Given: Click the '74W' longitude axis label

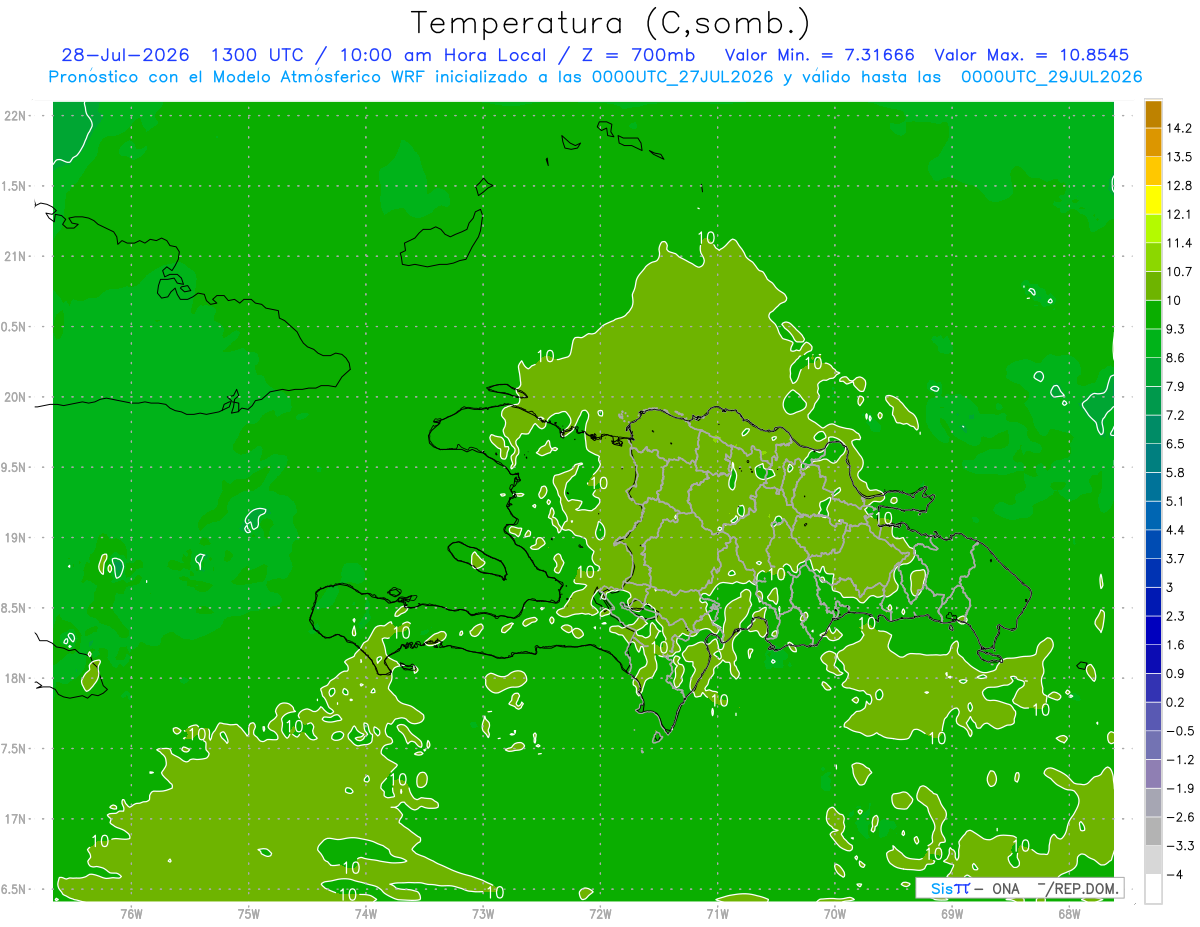Looking at the screenshot, I should pyautogui.click(x=366, y=914).
